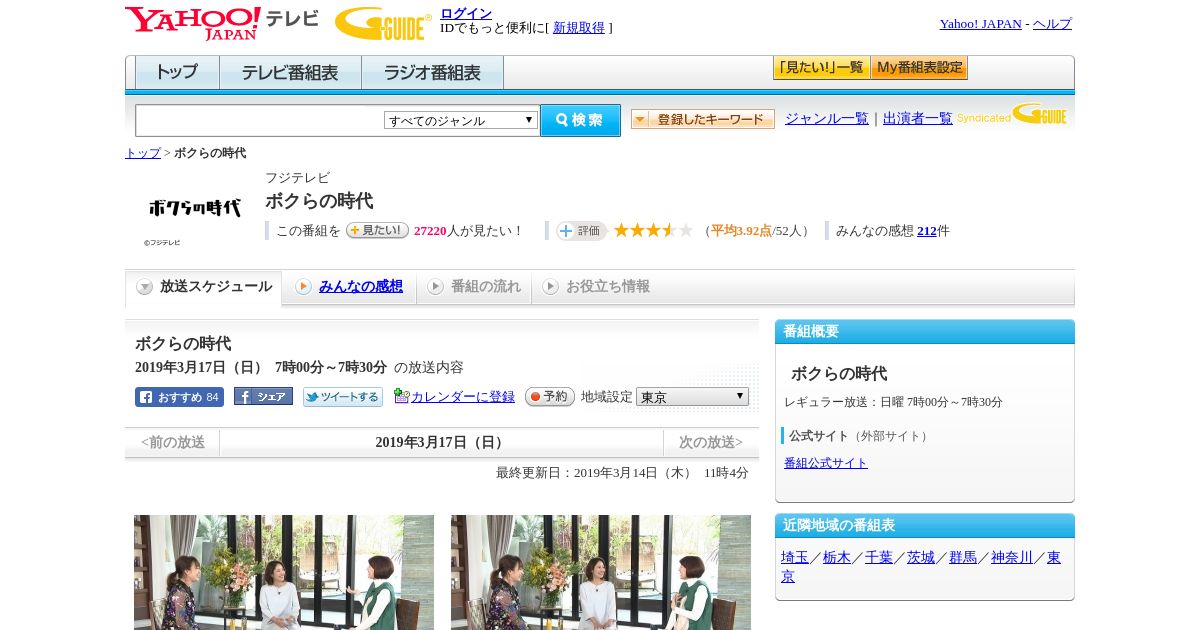Viewport: 1200px width, 630px height.
Task: Click the 最終更新日 timestamp text
Action: click(622, 473)
